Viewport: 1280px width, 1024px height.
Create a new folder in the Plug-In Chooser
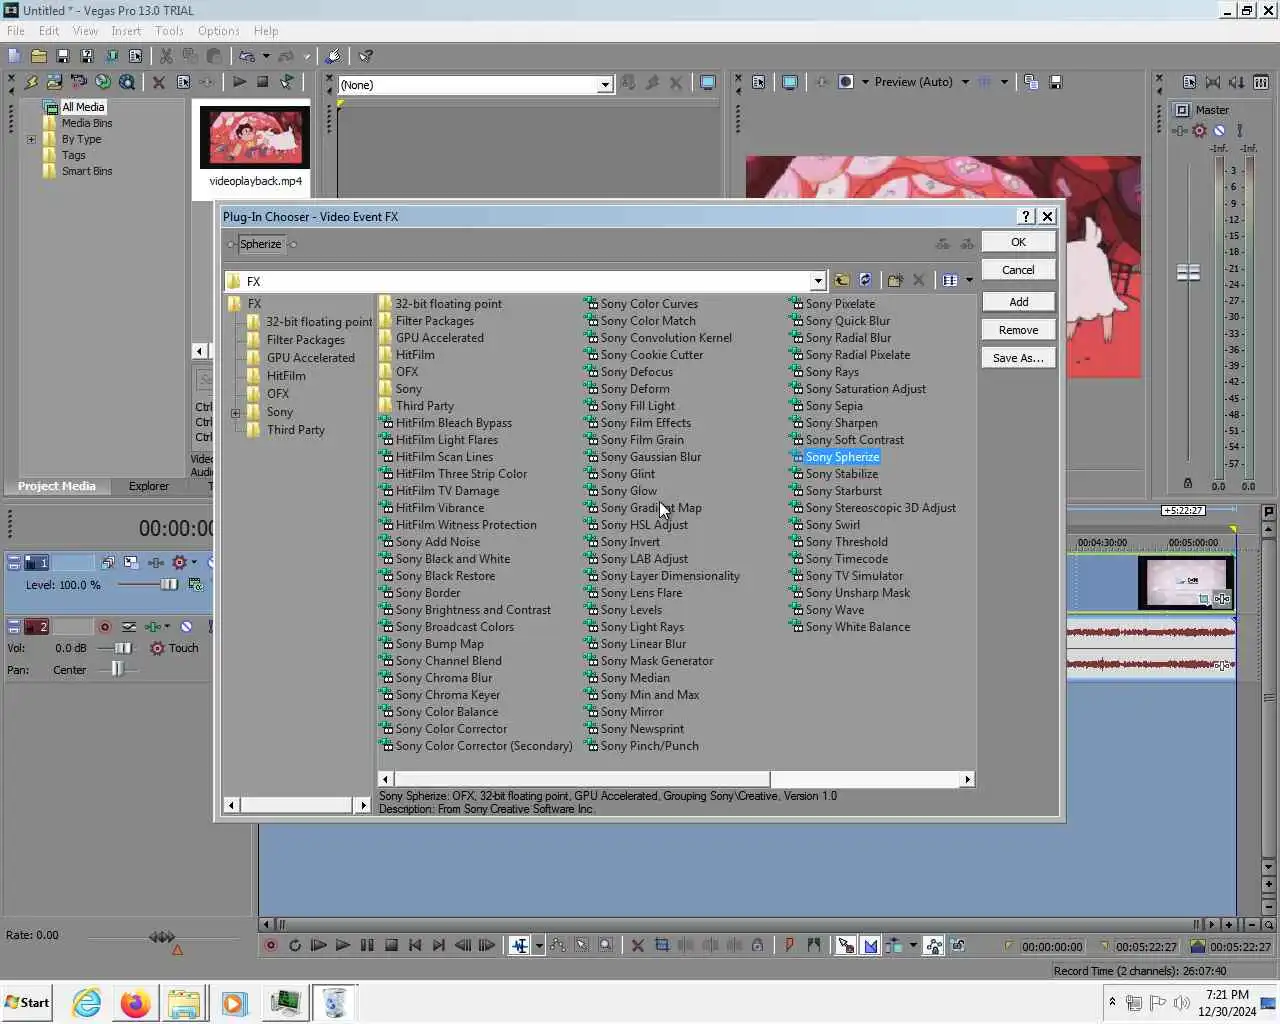(895, 281)
